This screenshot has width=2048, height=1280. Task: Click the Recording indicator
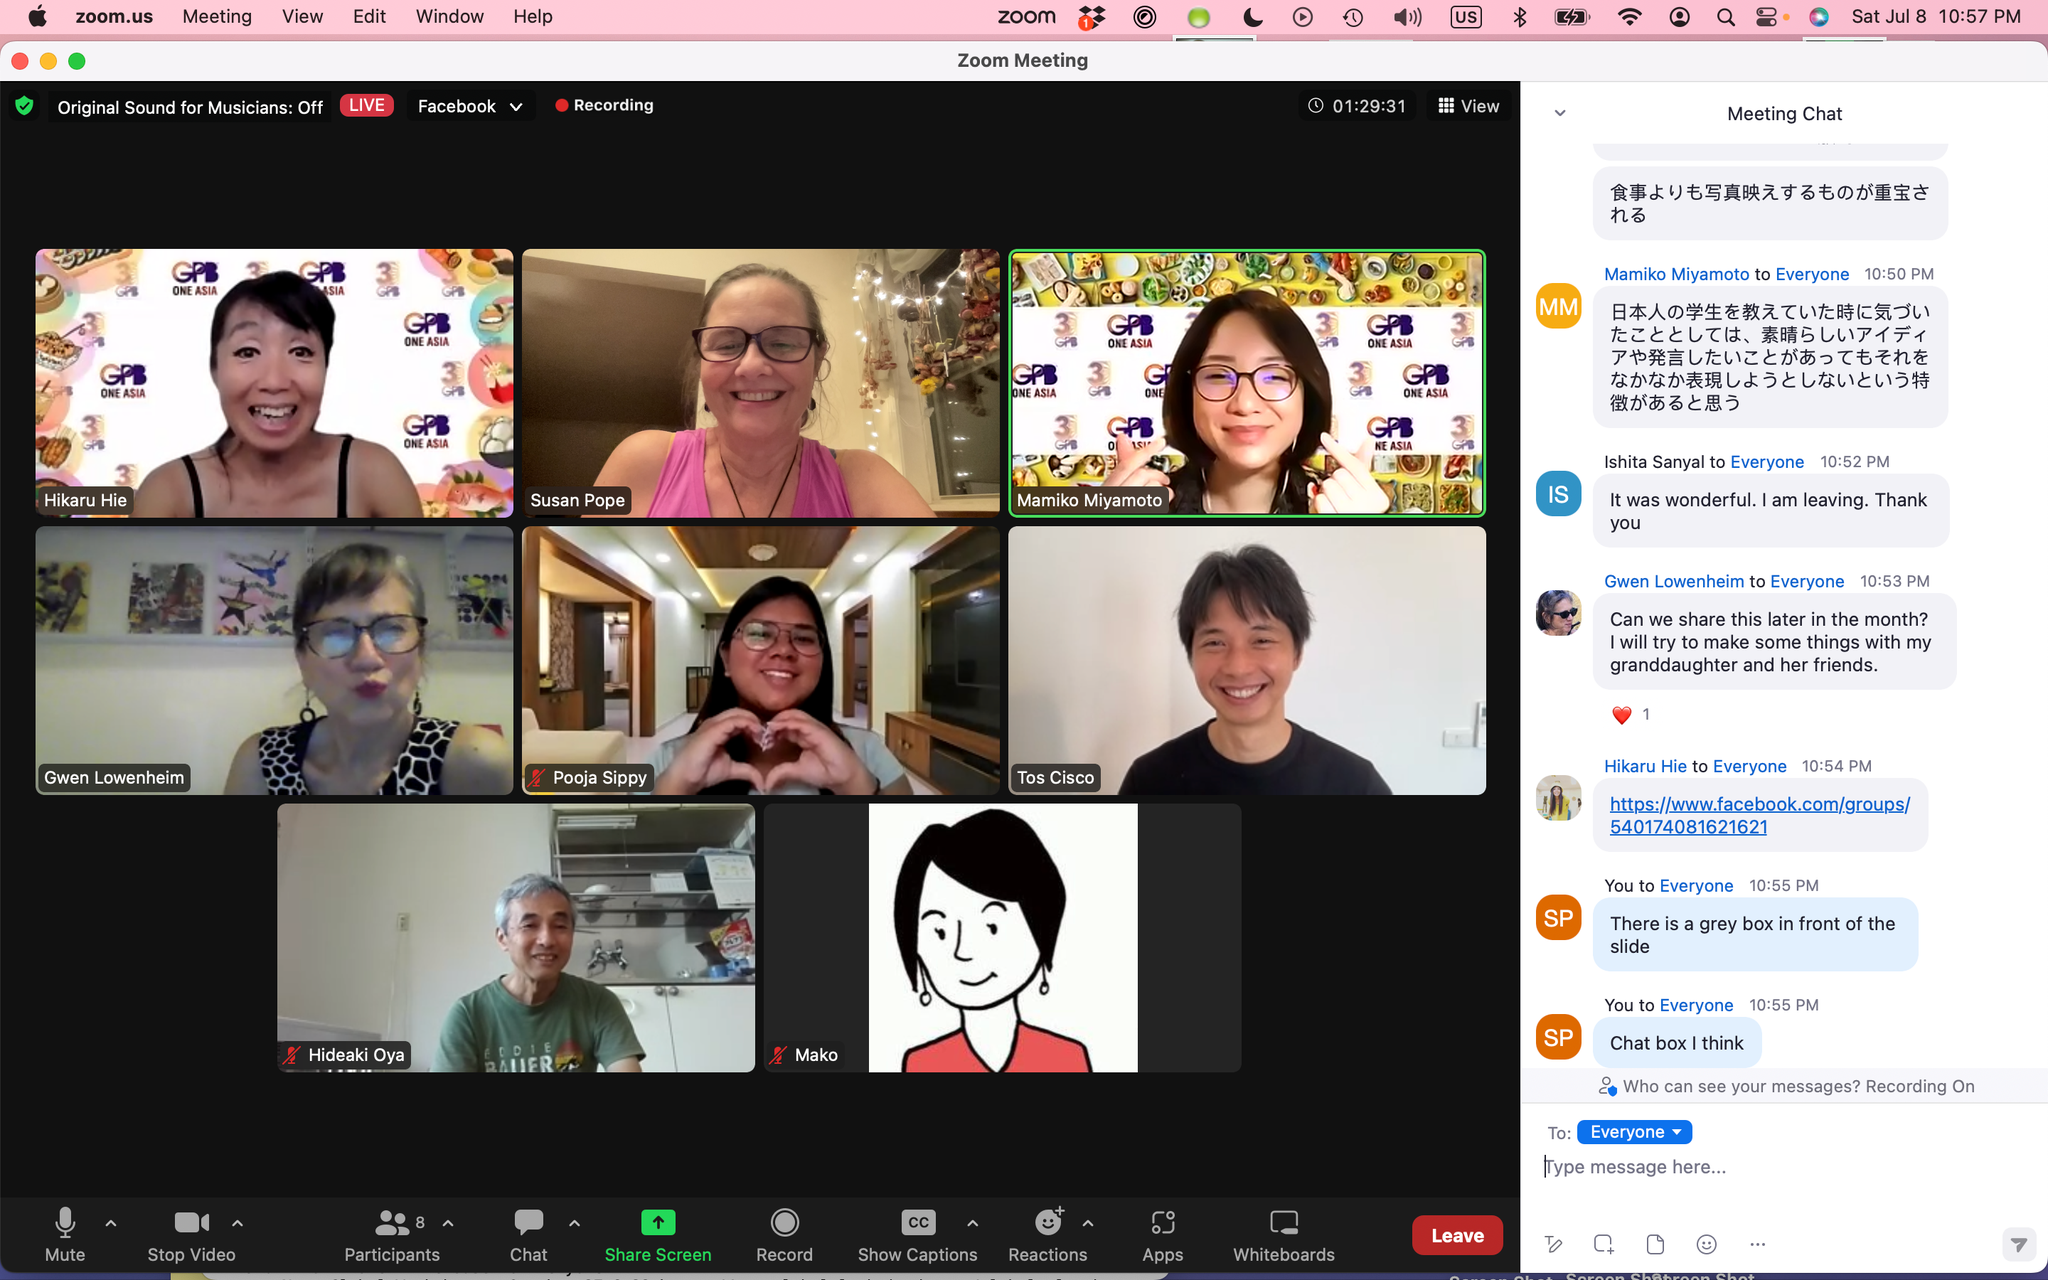604,105
